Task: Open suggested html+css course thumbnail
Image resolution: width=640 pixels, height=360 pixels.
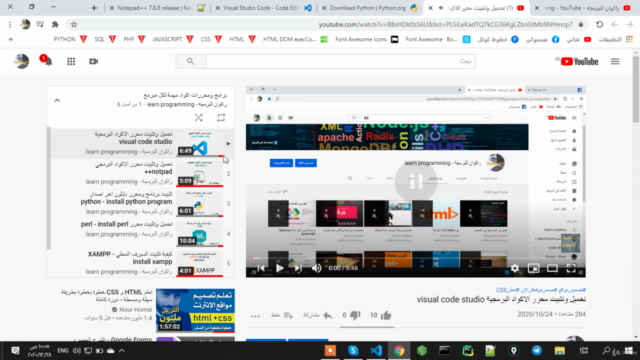Action: [195, 310]
